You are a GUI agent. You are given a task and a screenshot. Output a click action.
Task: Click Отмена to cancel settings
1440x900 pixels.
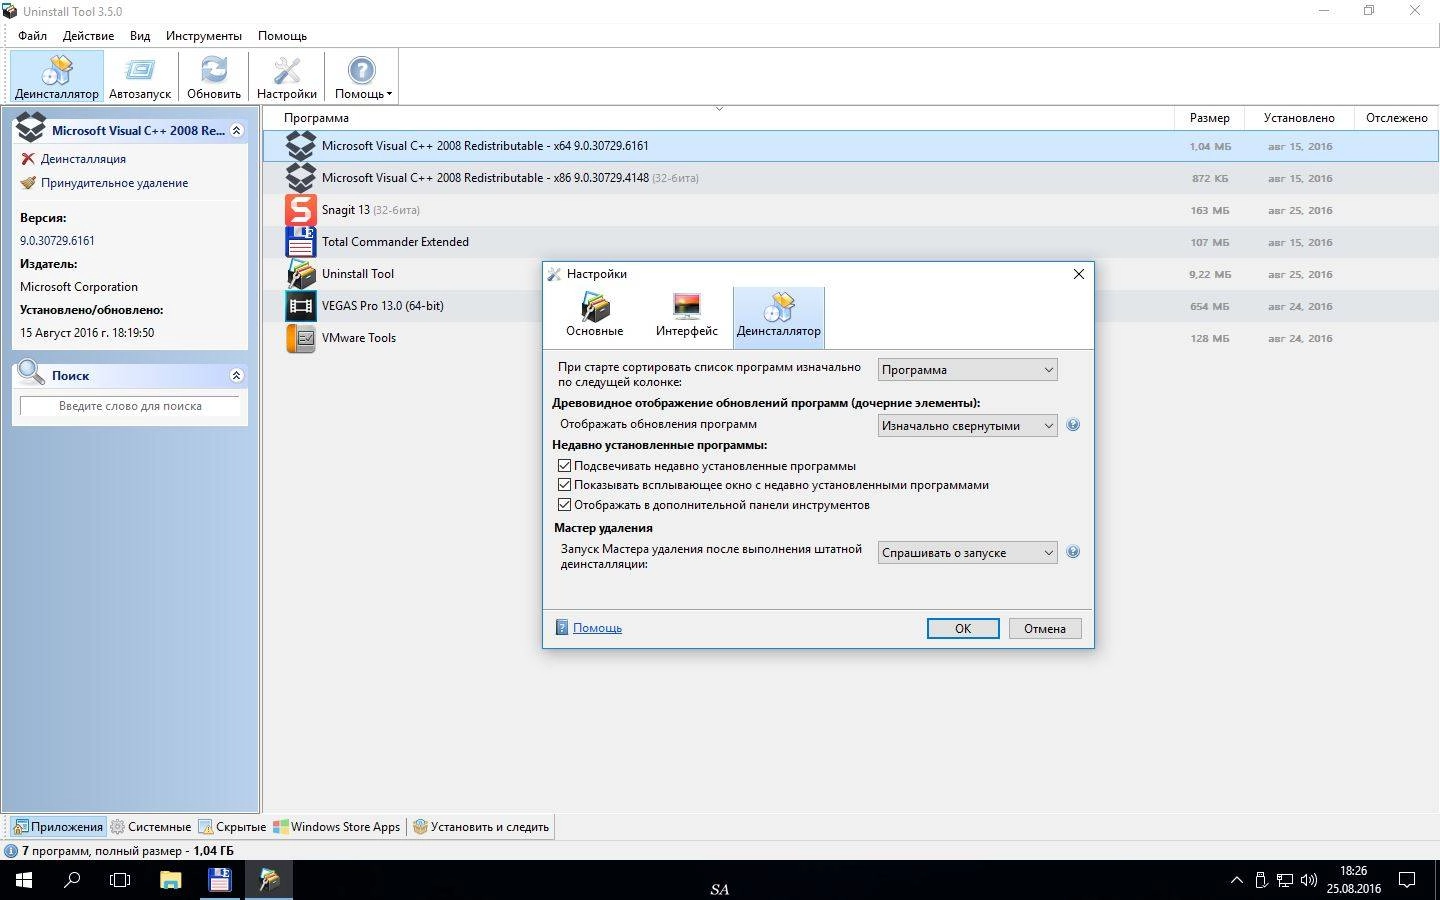click(x=1045, y=628)
